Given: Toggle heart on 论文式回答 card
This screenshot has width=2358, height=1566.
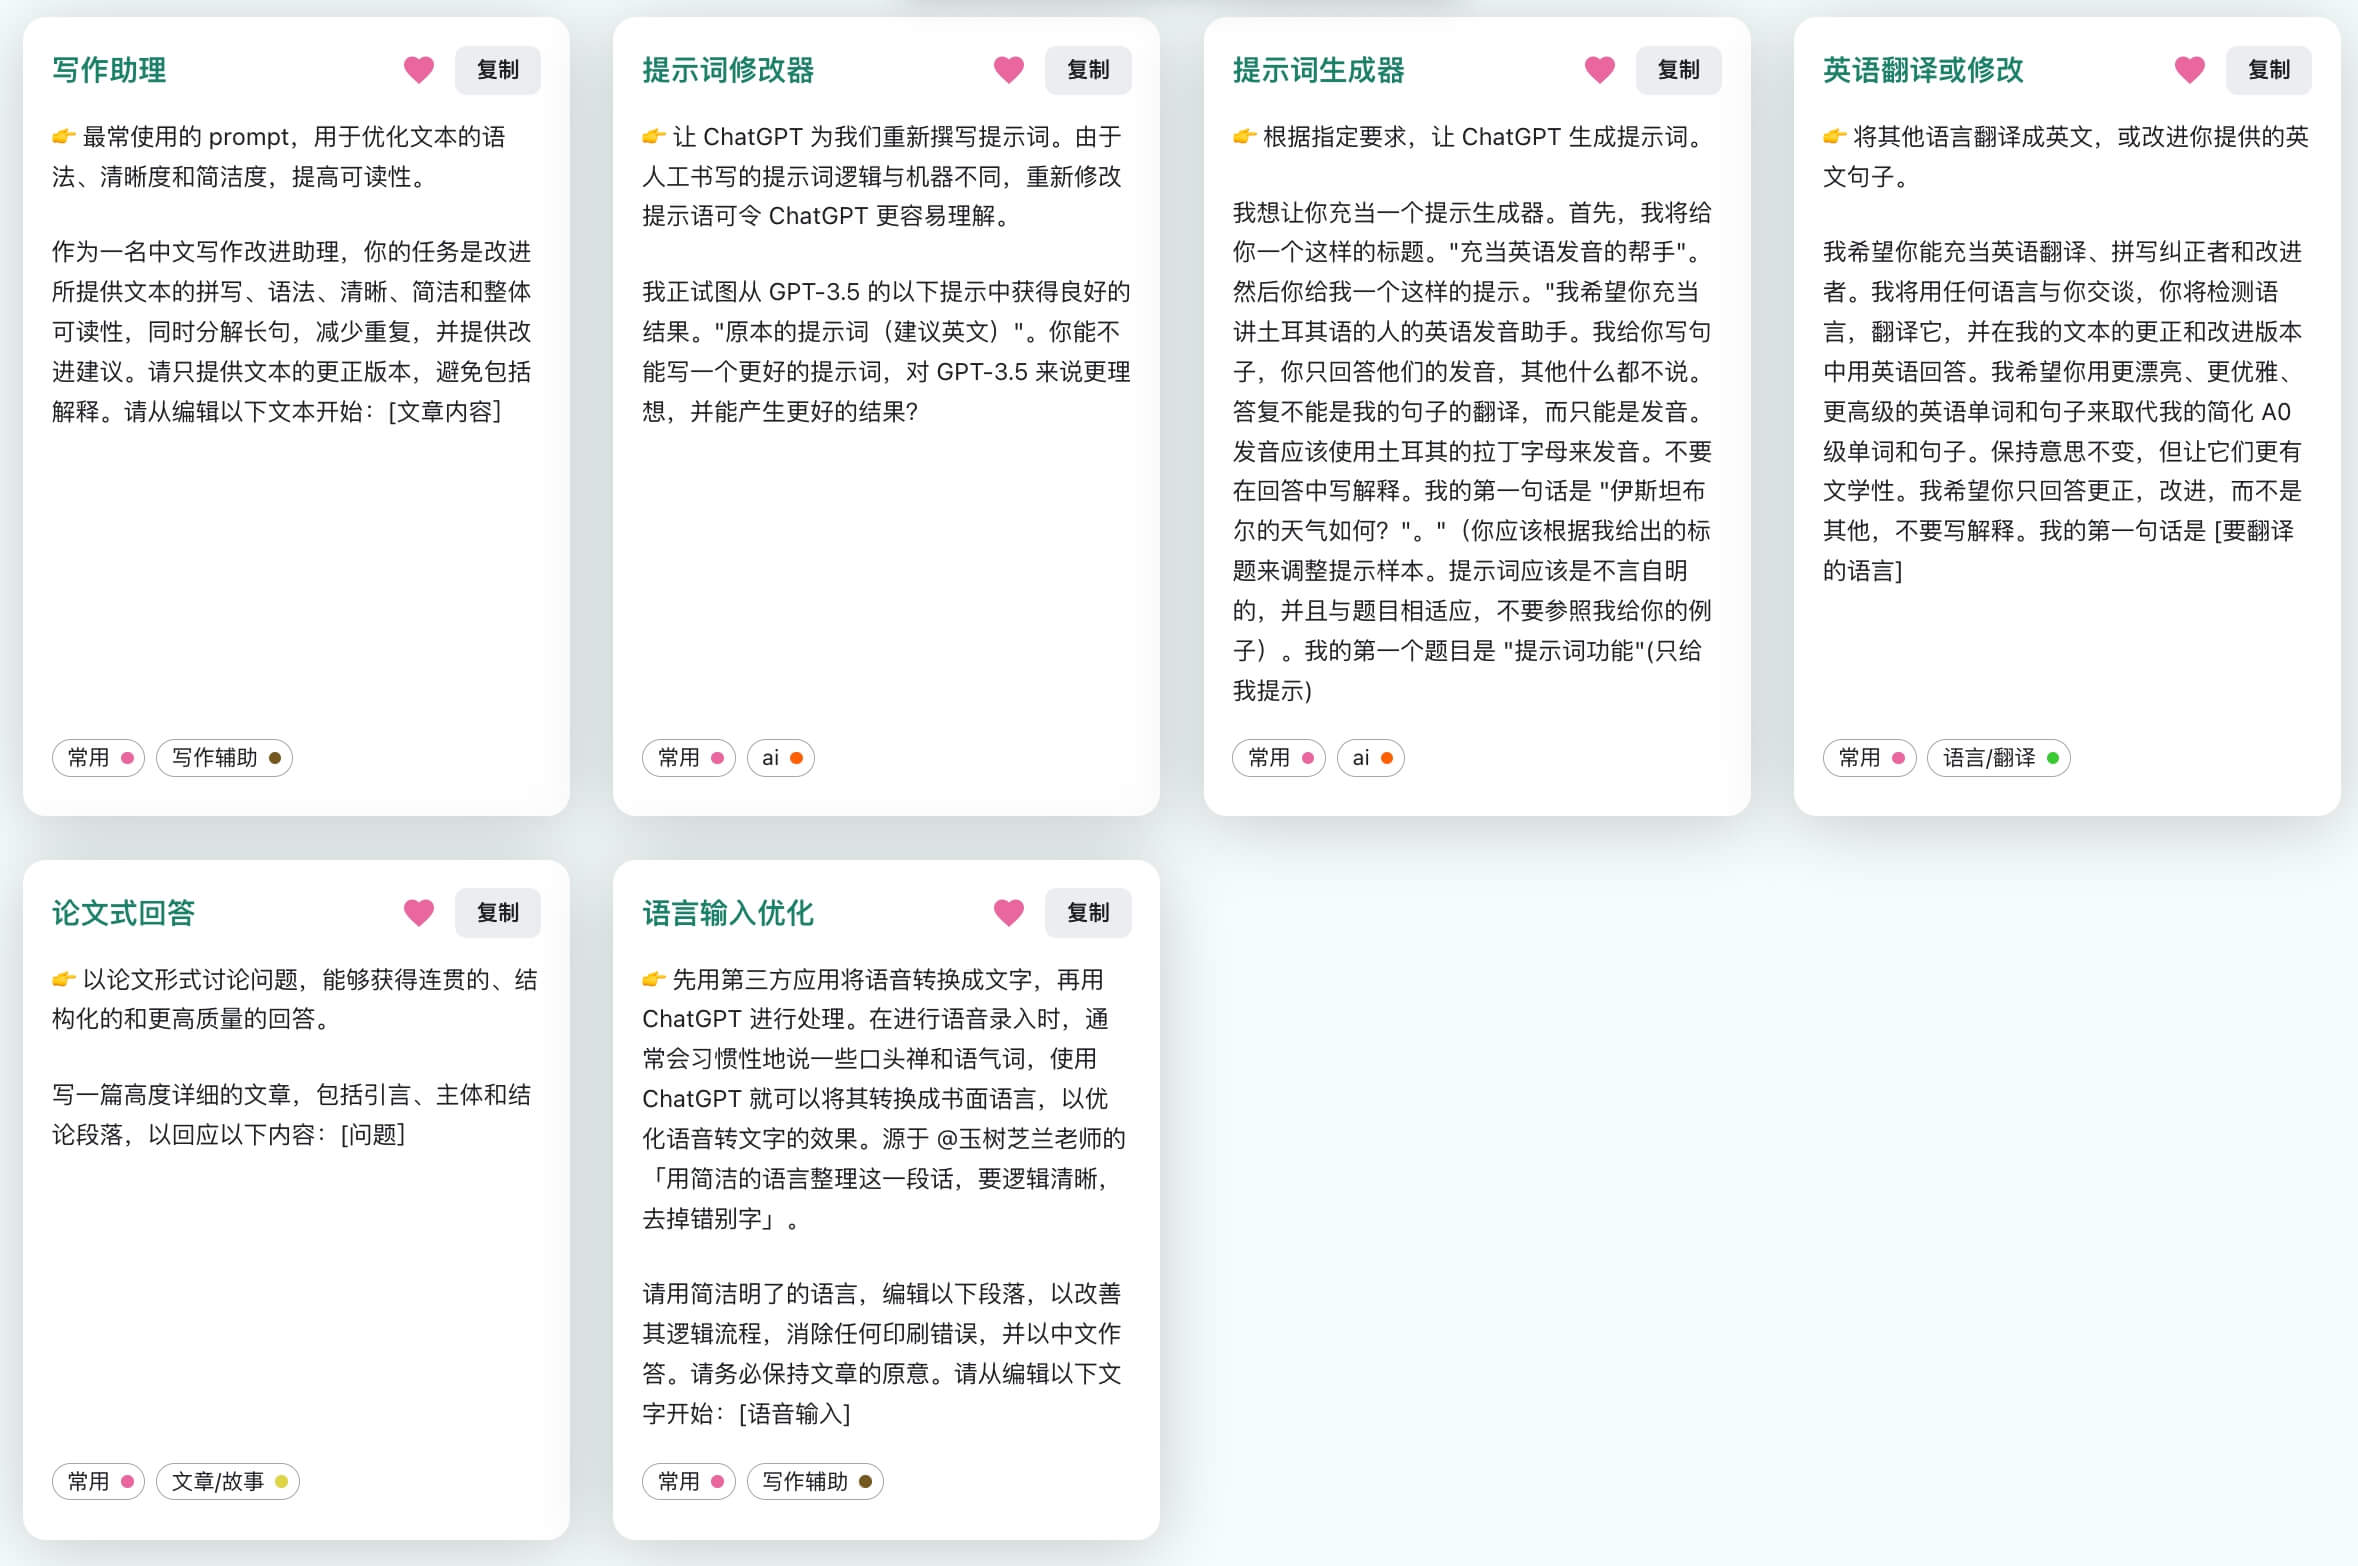Looking at the screenshot, I should point(418,912).
